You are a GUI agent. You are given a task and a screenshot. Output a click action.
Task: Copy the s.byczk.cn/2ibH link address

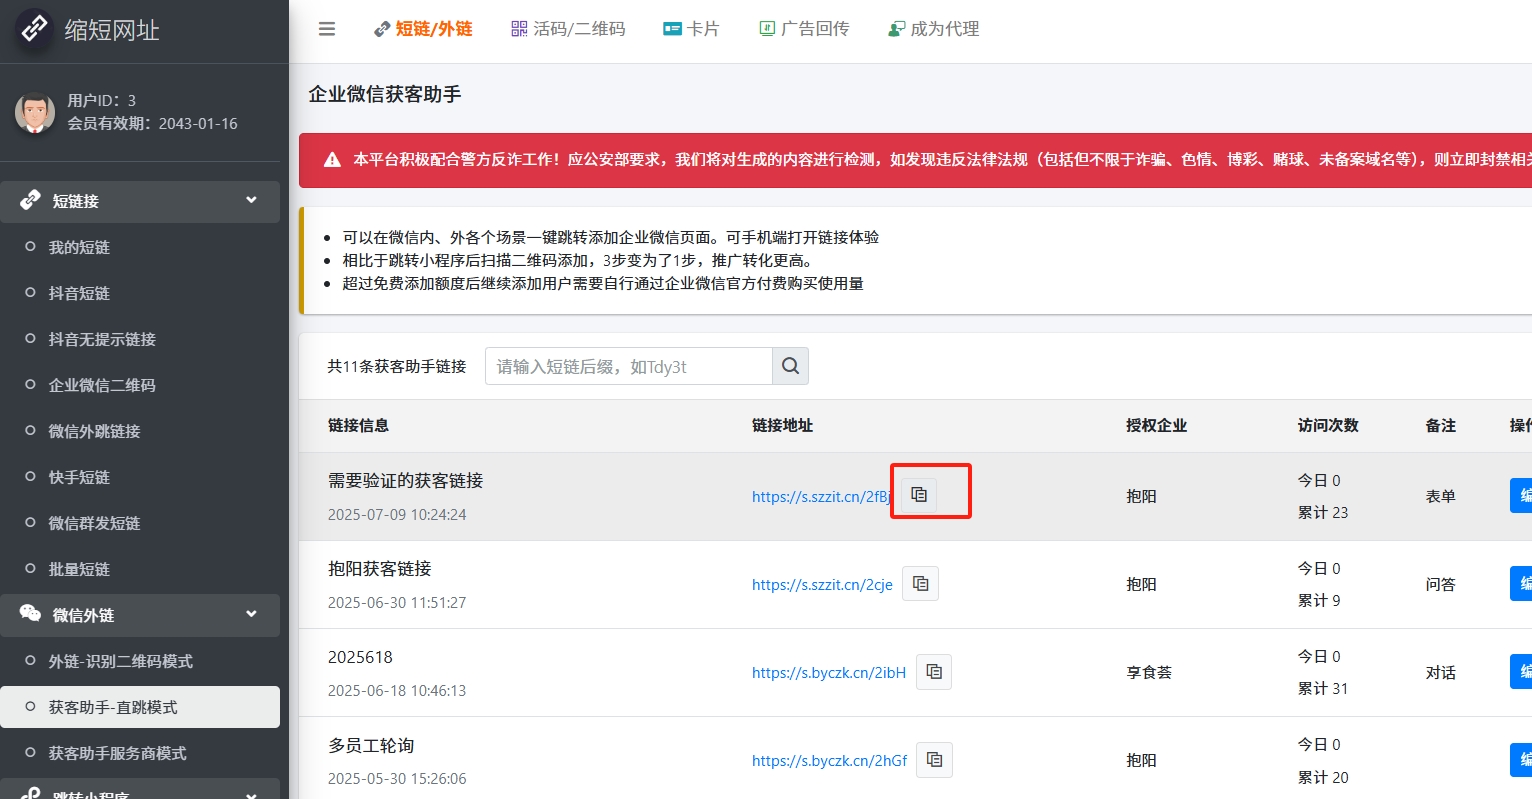pos(934,671)
